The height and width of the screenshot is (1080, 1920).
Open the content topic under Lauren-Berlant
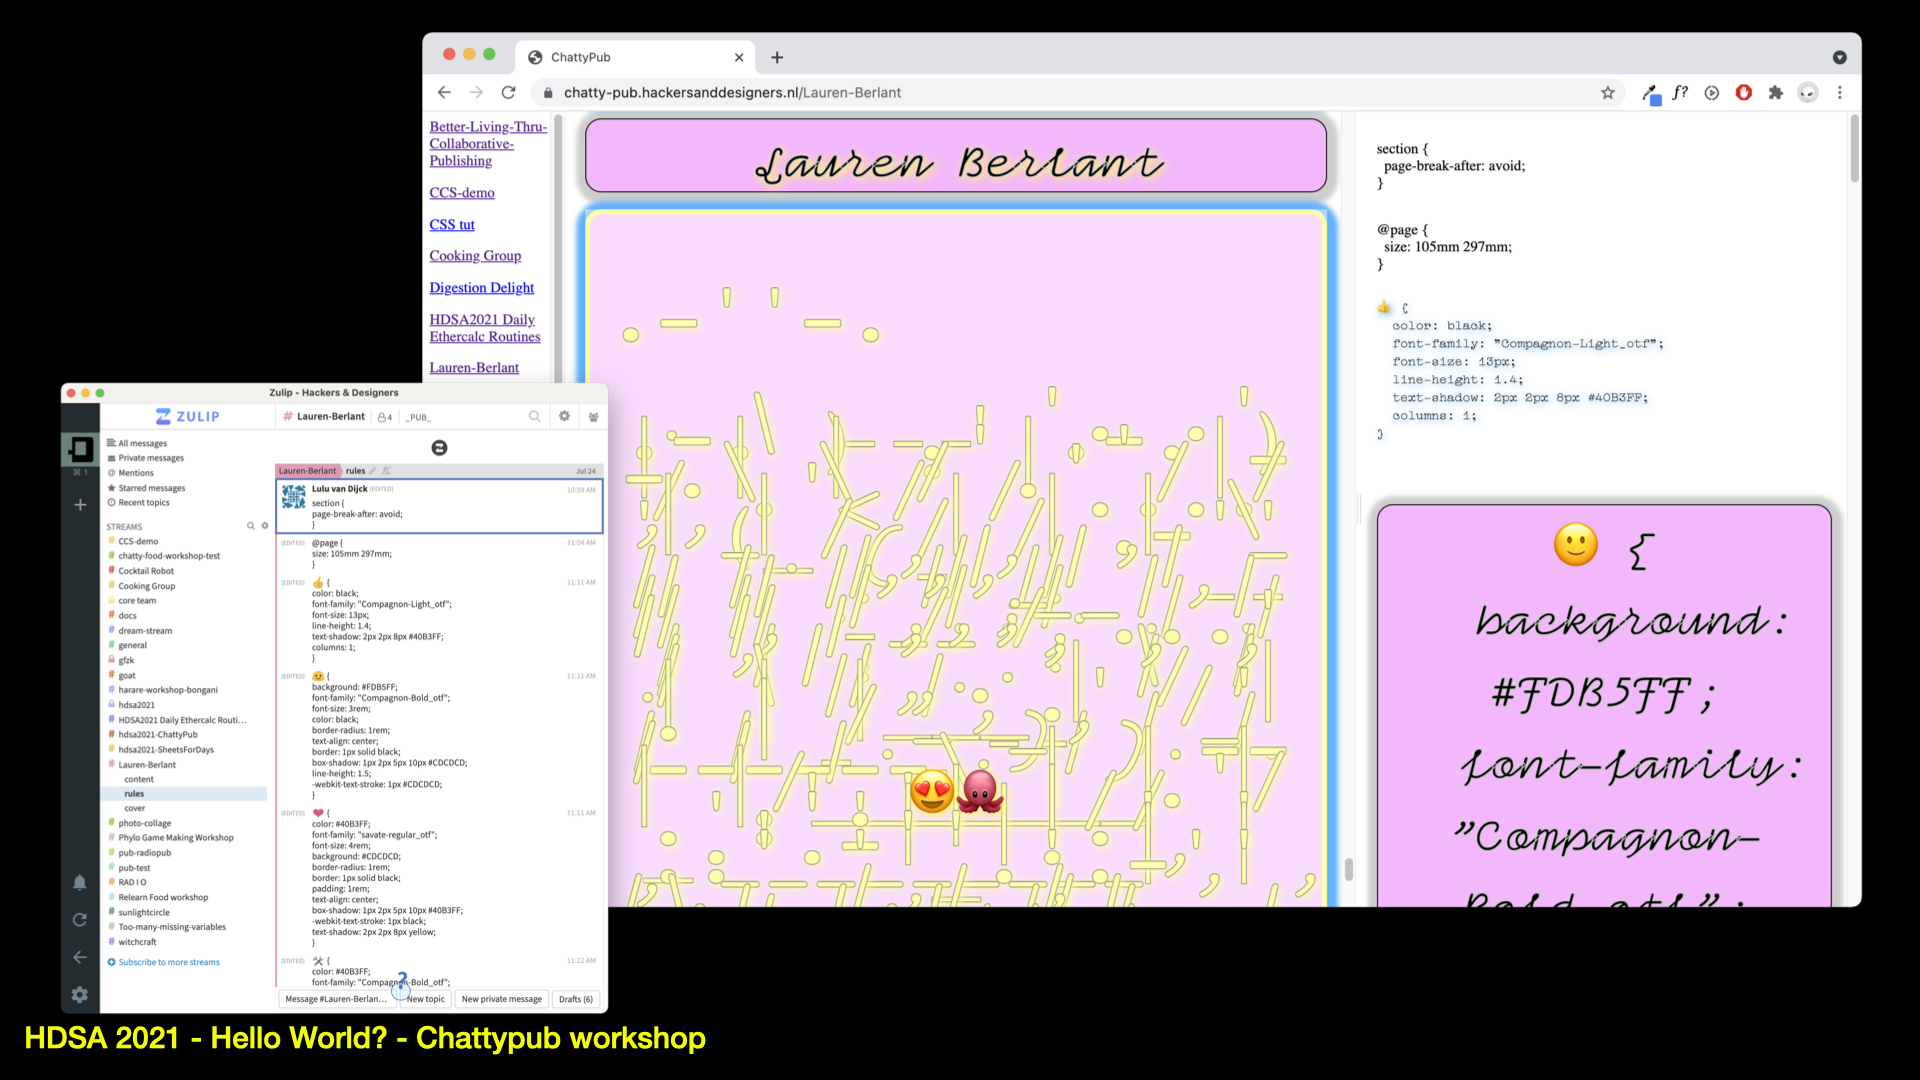(x=139, y=779)
